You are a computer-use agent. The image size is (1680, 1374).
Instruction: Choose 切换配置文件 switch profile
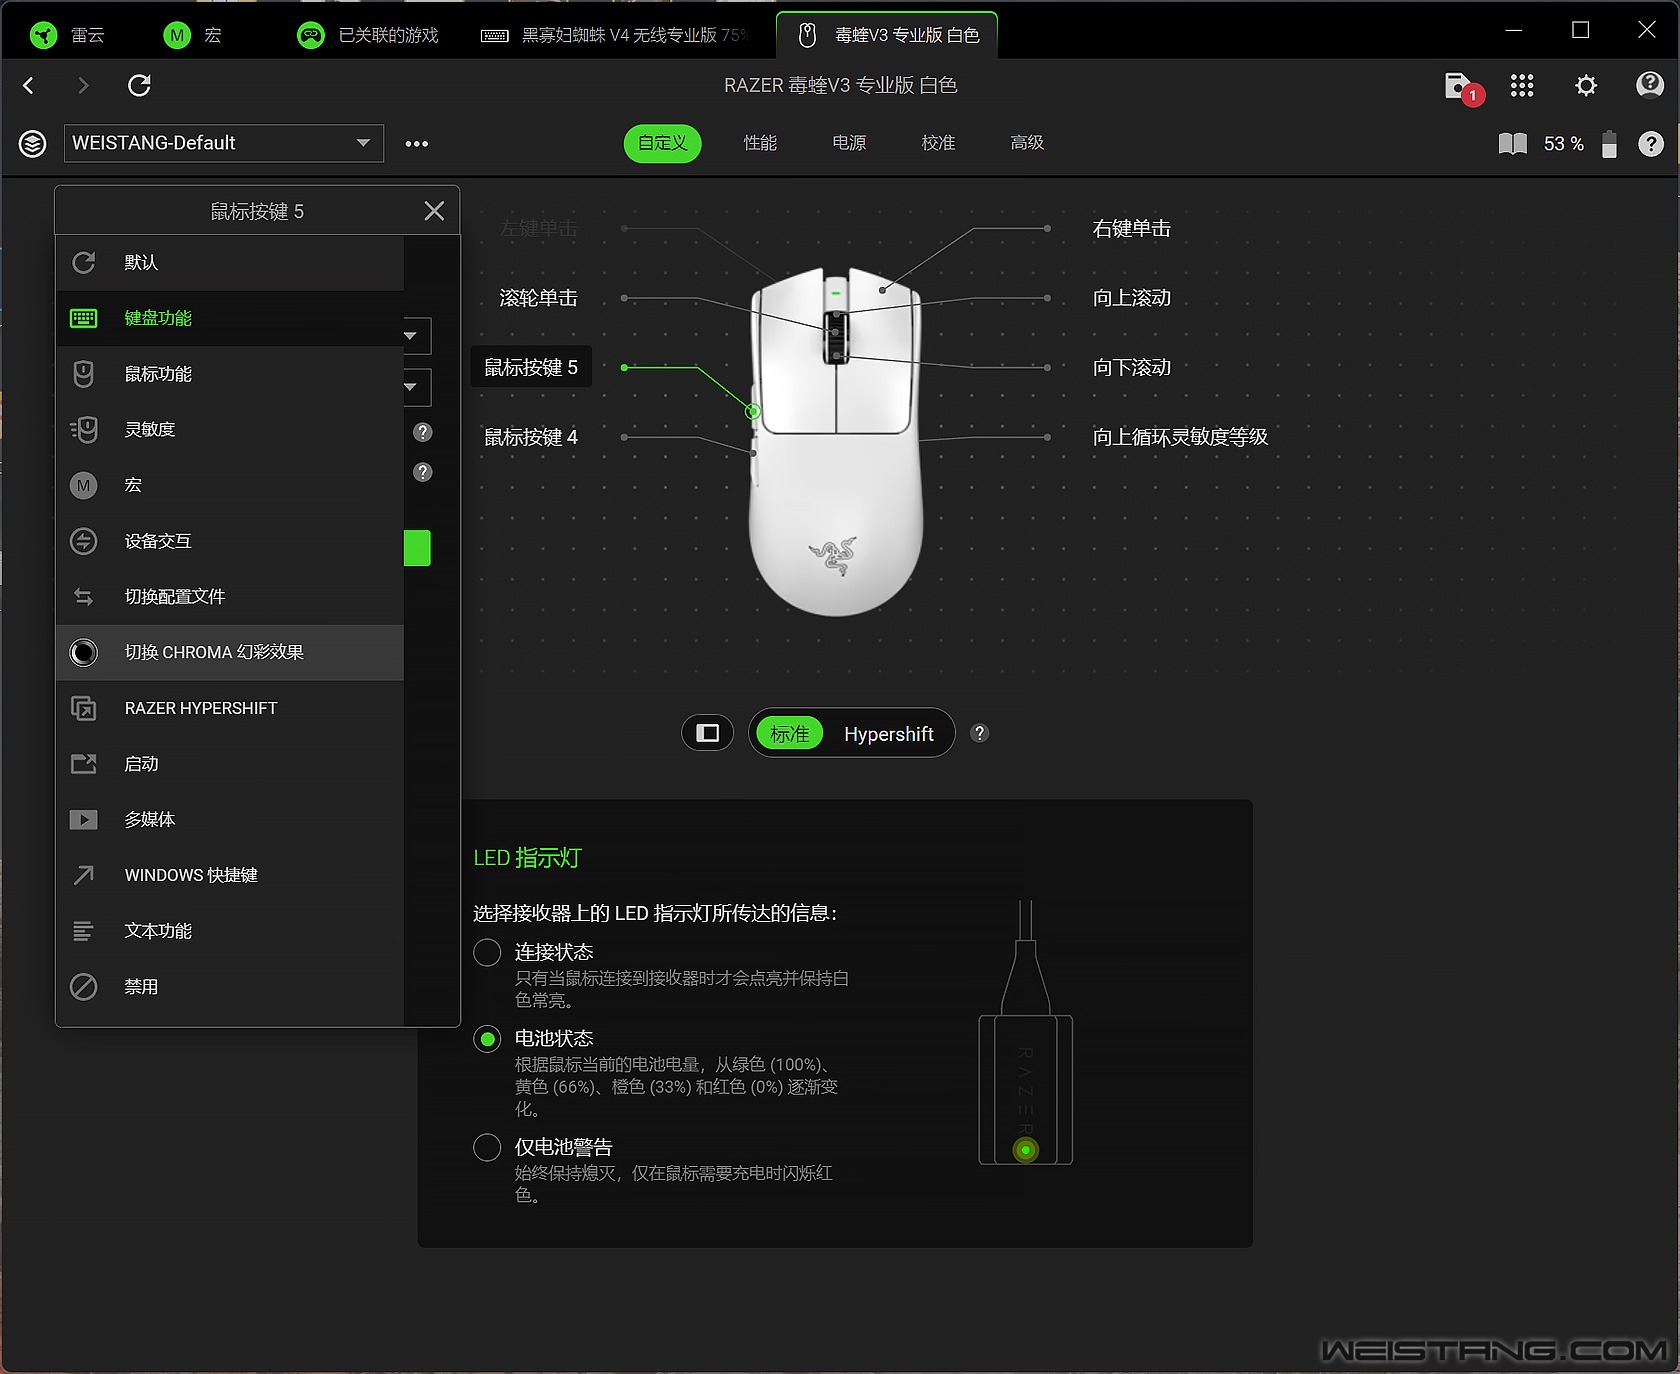tap(230, 597)
